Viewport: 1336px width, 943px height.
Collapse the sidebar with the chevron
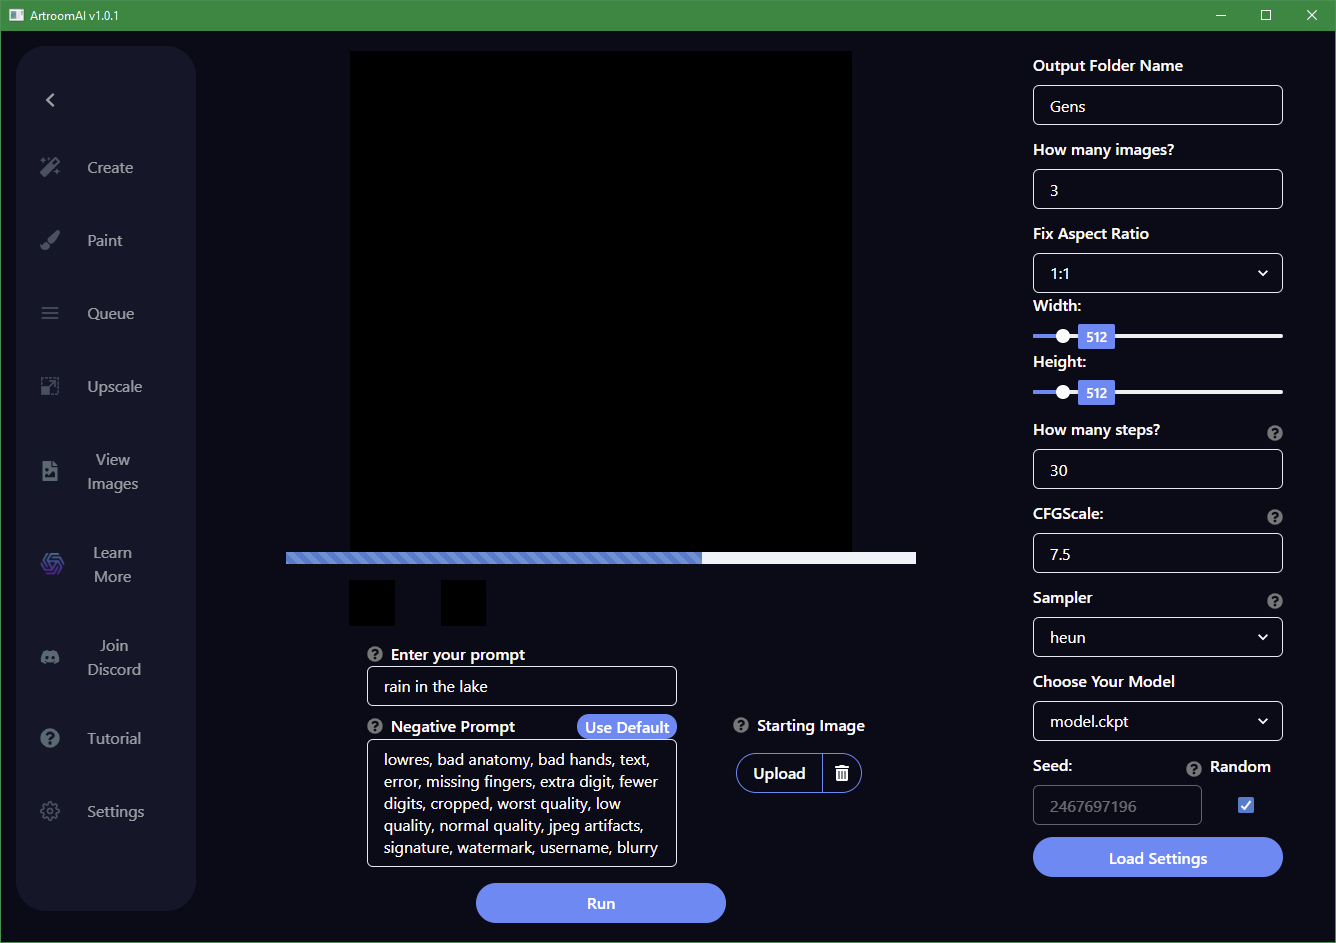(49, 100)
